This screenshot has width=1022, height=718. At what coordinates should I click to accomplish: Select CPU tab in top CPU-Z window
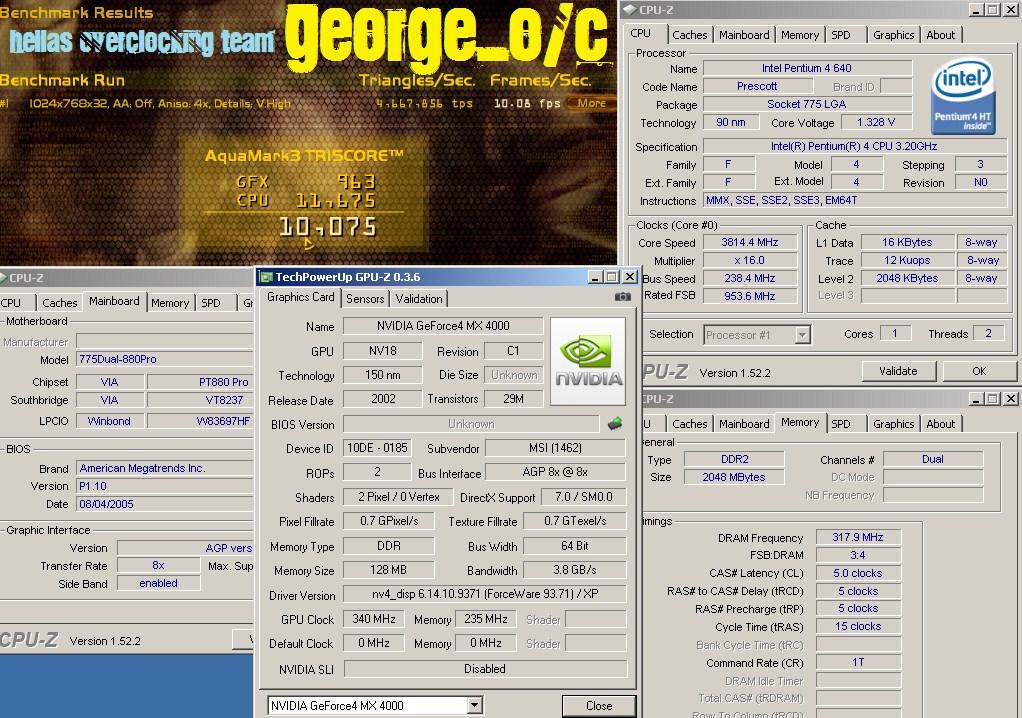(x=641, y=33)
